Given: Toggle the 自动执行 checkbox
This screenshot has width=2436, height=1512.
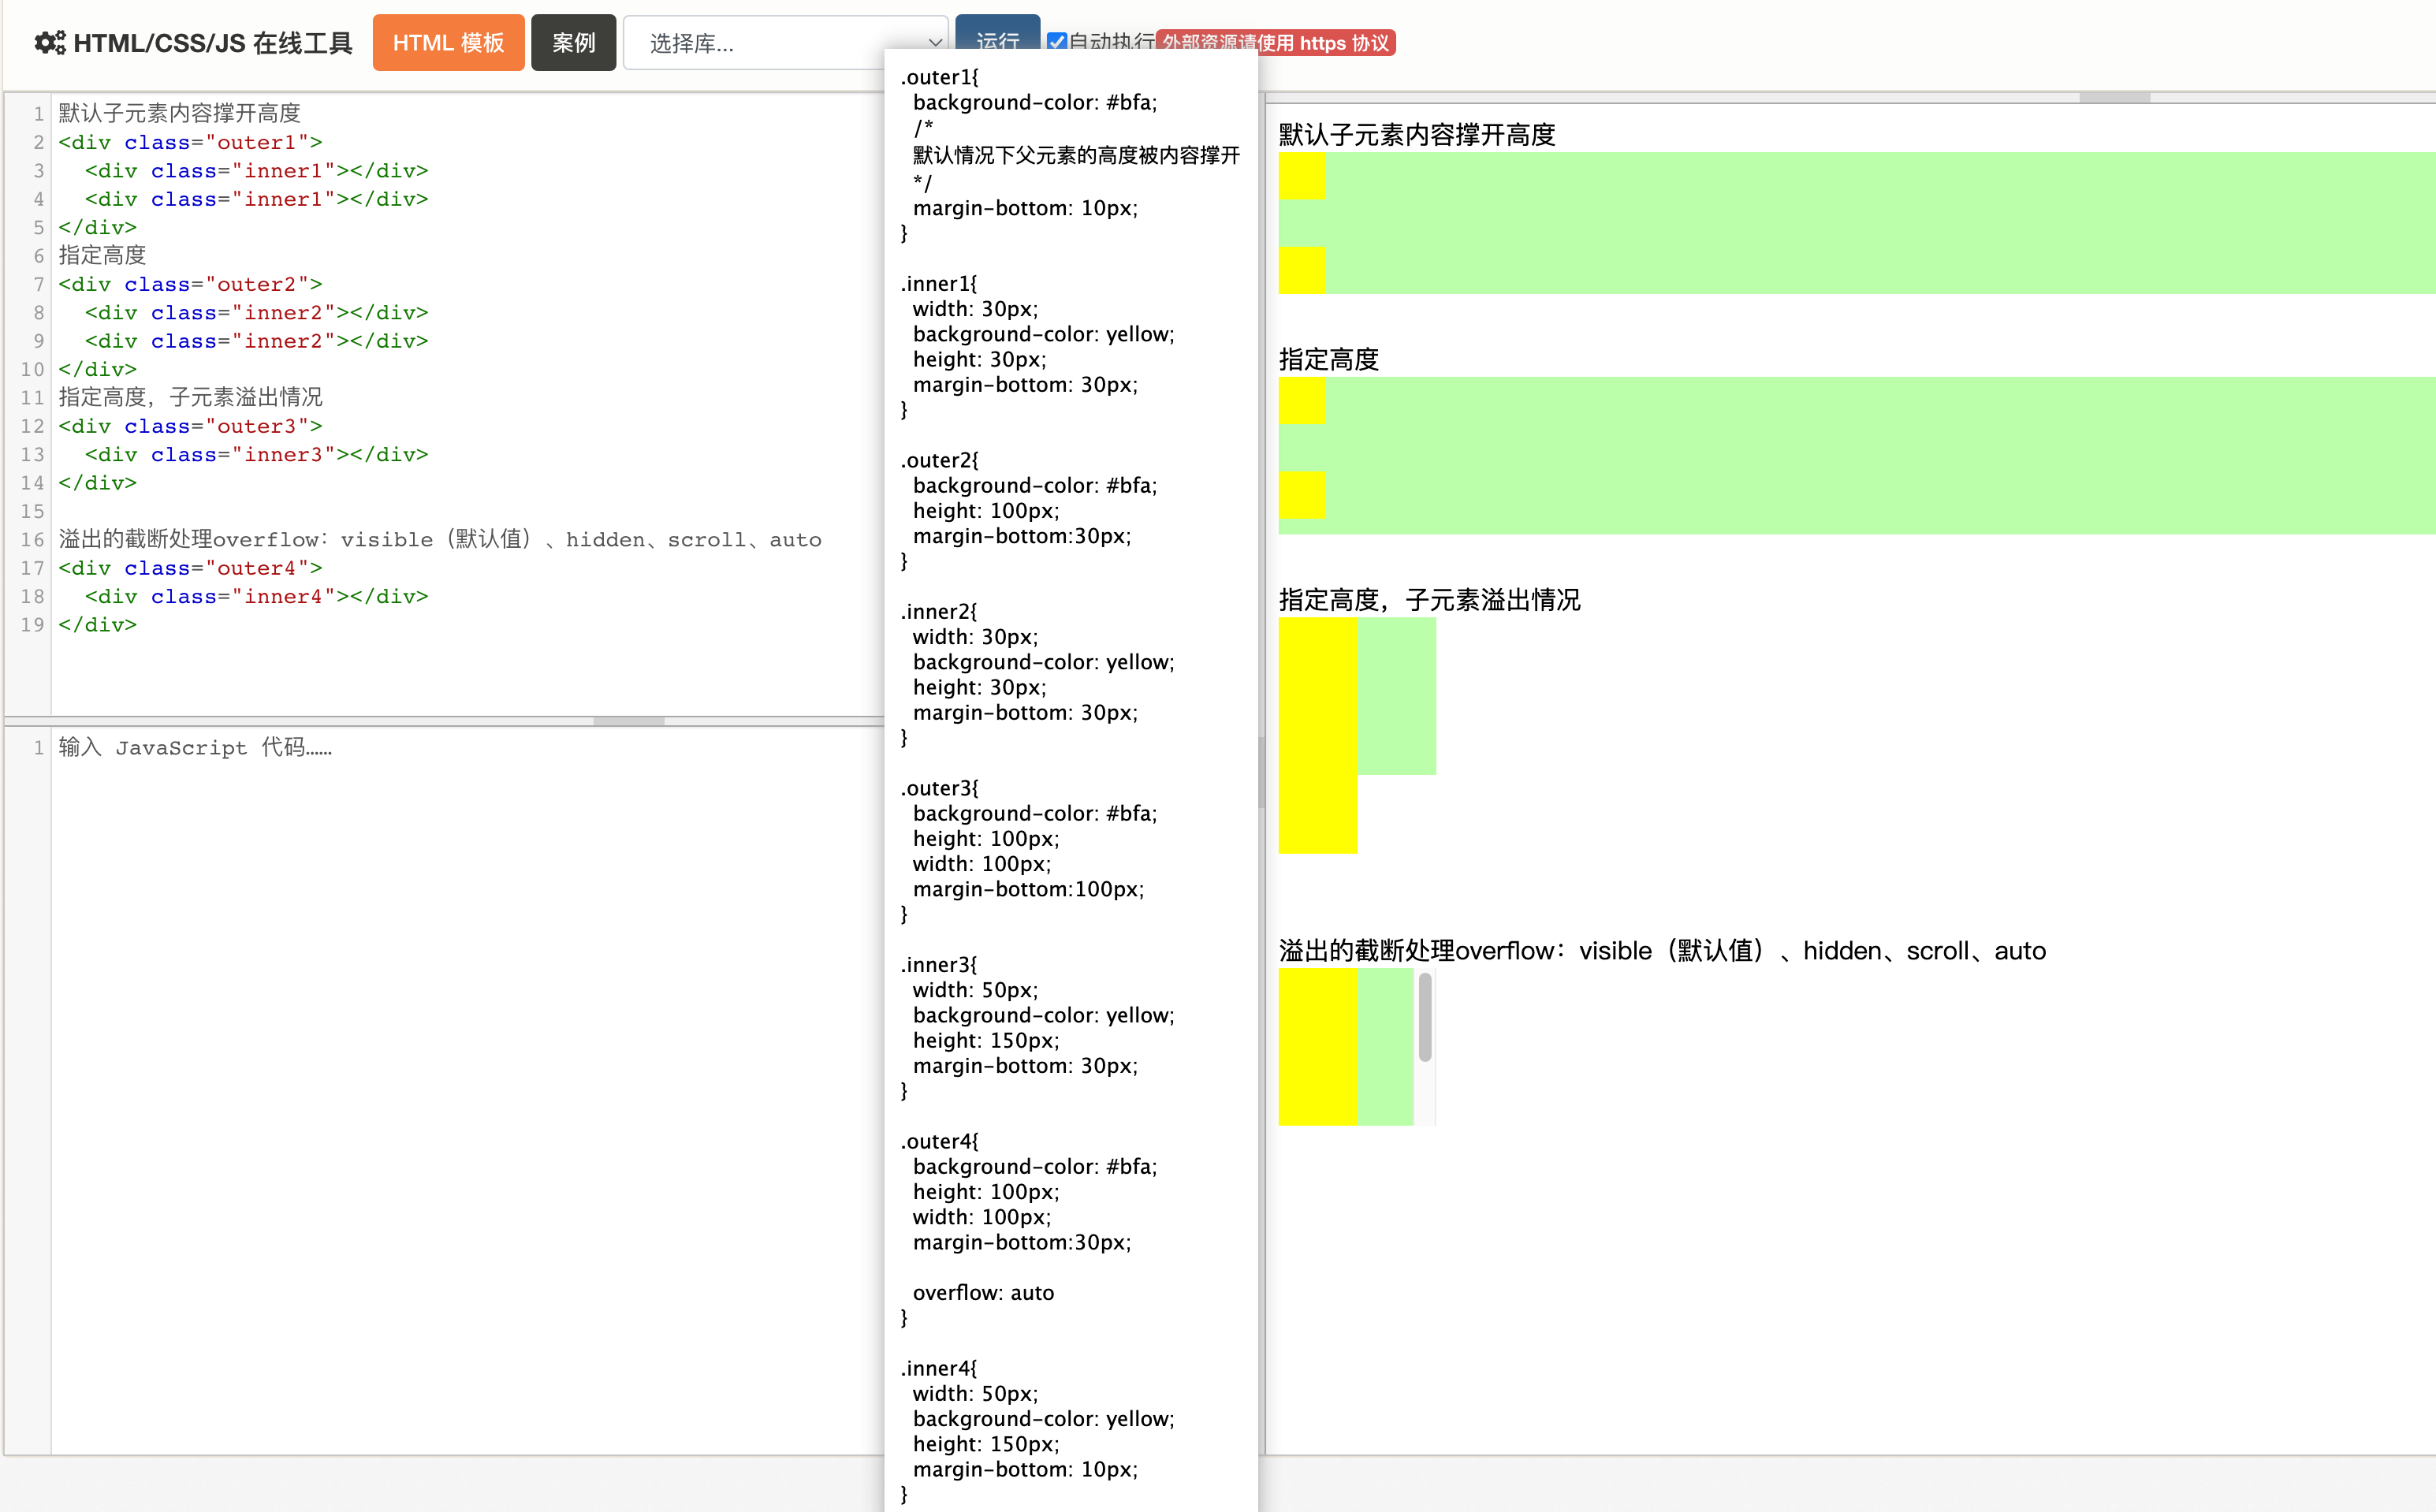Looking at the screenshot, I should 1056,42.
